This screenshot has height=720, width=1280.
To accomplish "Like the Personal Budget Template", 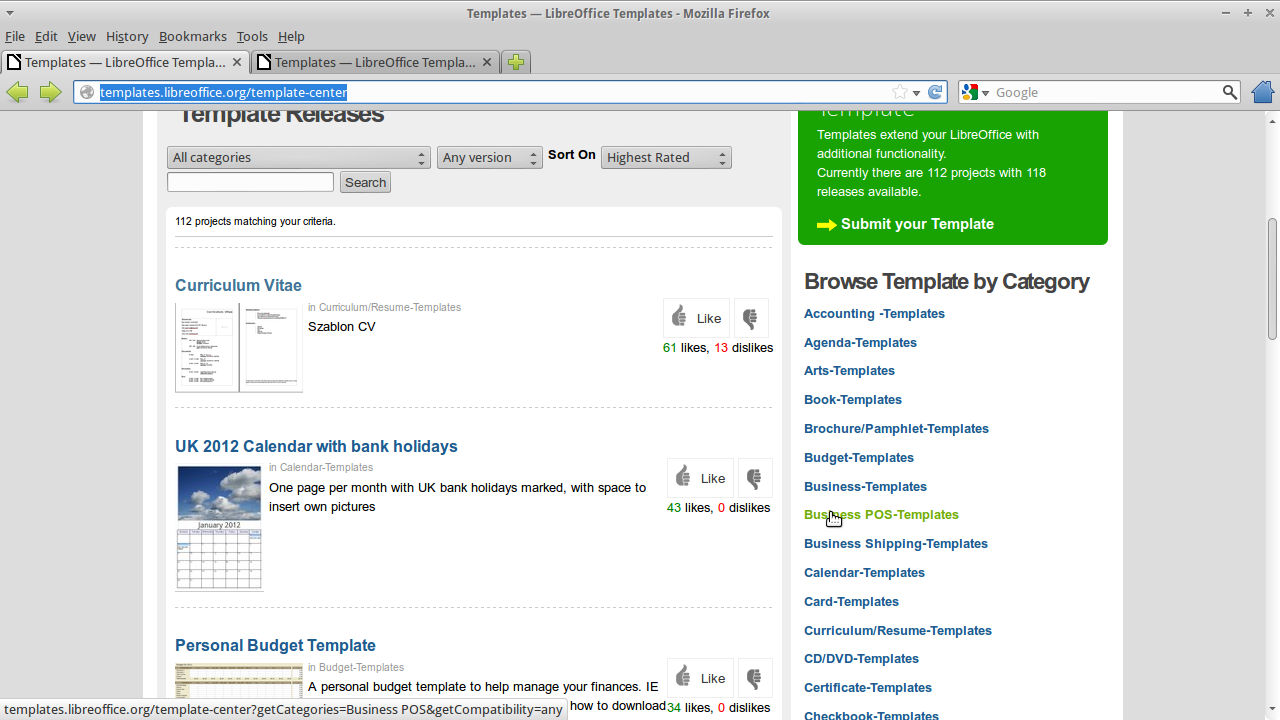I will 701,678.
